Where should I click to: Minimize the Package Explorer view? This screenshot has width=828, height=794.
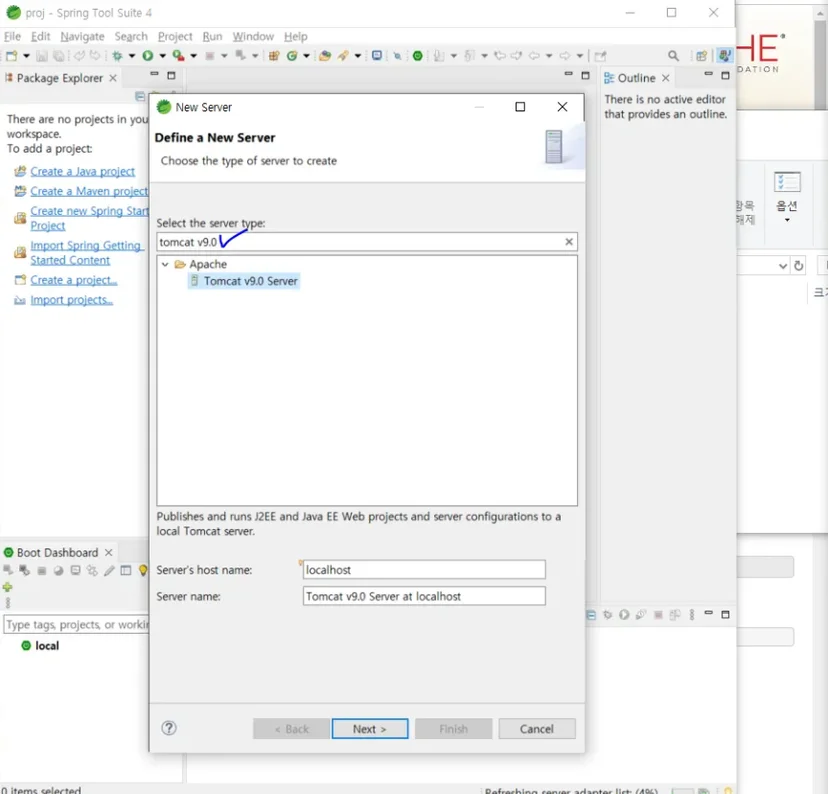coord(154,74)
